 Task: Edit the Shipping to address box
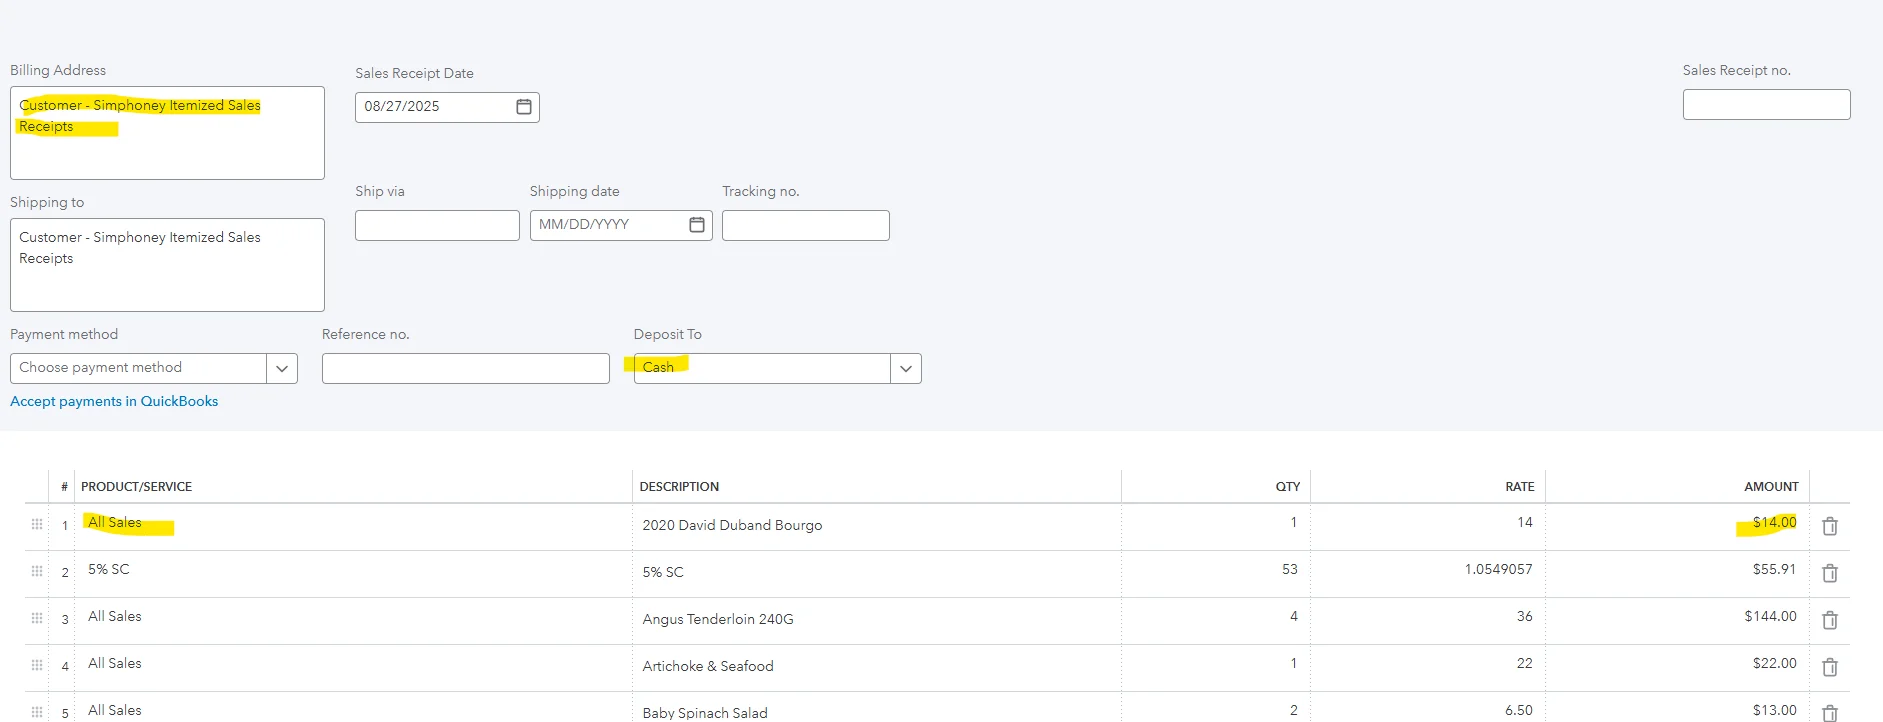[167, 265]
